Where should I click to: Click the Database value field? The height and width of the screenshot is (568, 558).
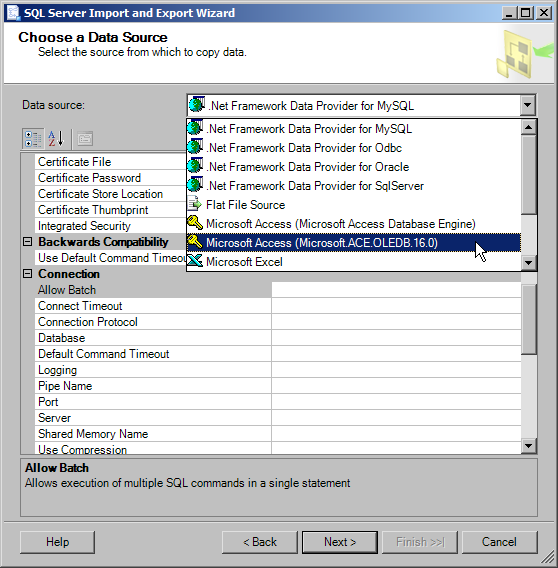(x=396, y=338)
